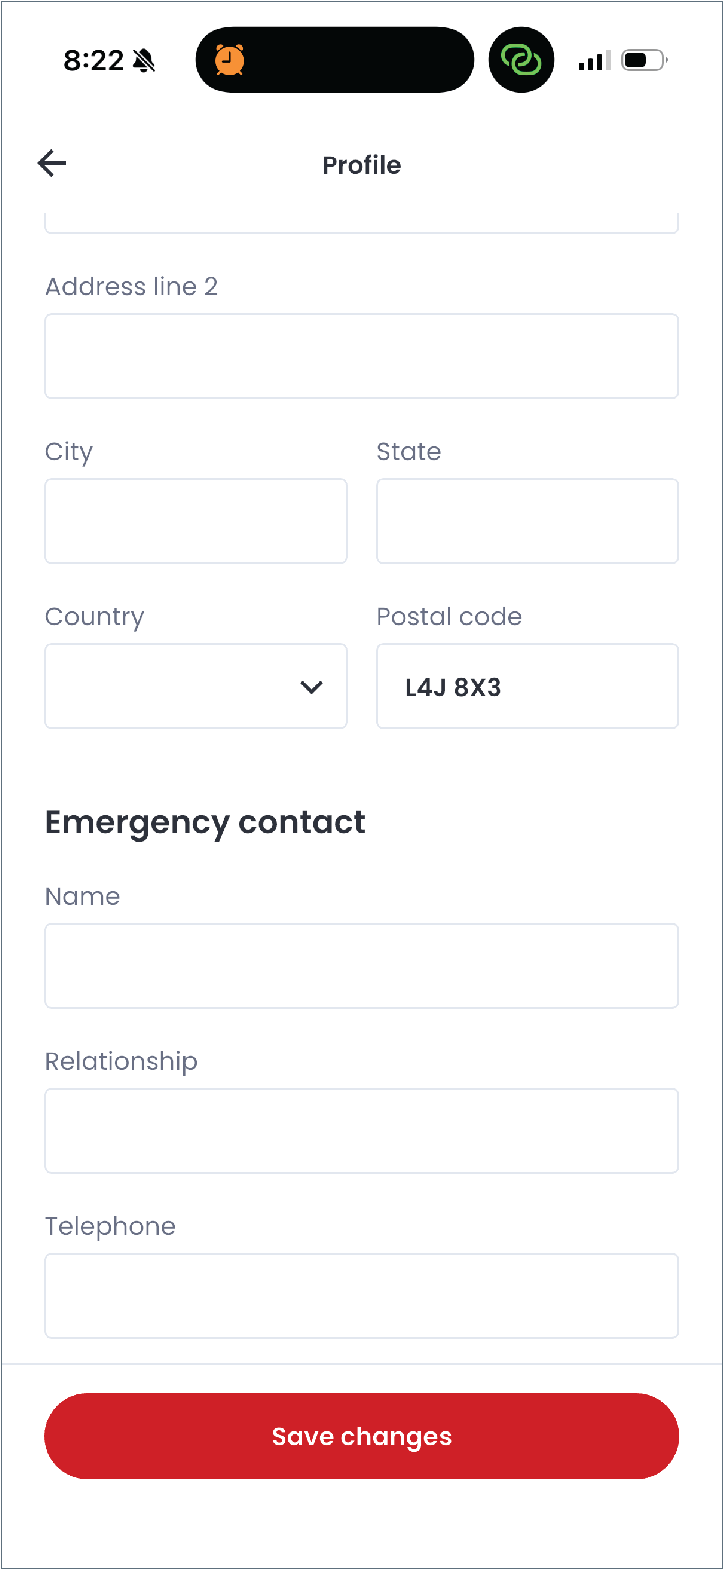The image size is (725, 1570).
Task: Select the State input field
Action: click(528, 521)
